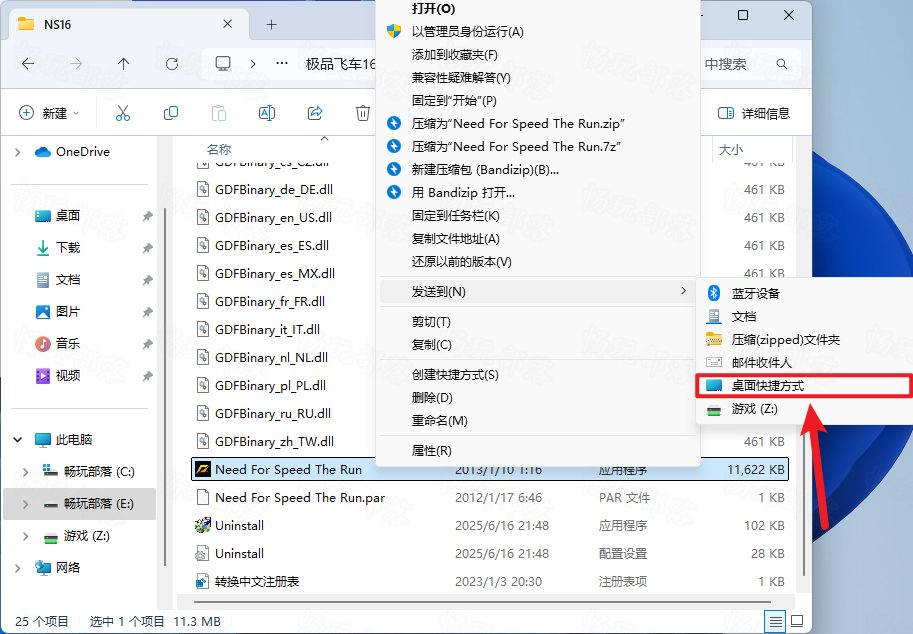Refresh the current folder view
The image size is (913, 634).
[x=172, y=64]
